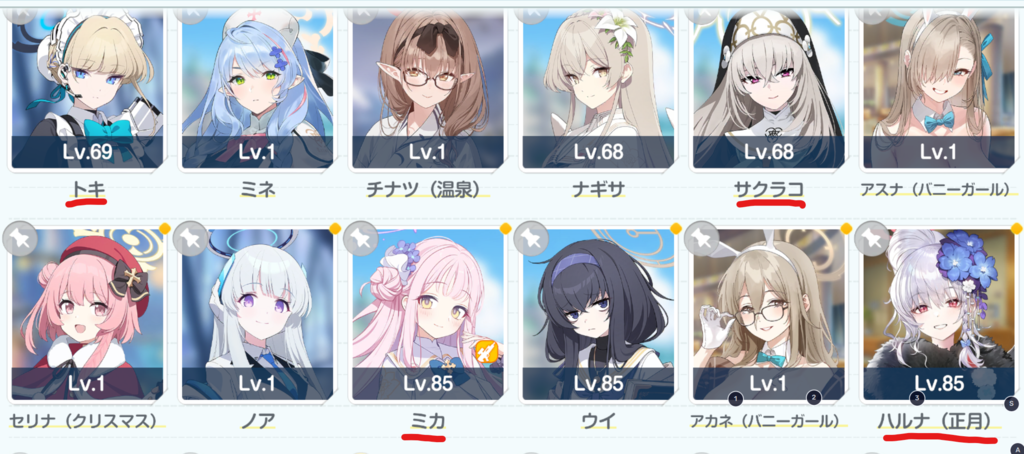Viewport: 1024px width, 454px height.
Task: Toggle pin on ウイ card
Action: (x=530, y=239)
